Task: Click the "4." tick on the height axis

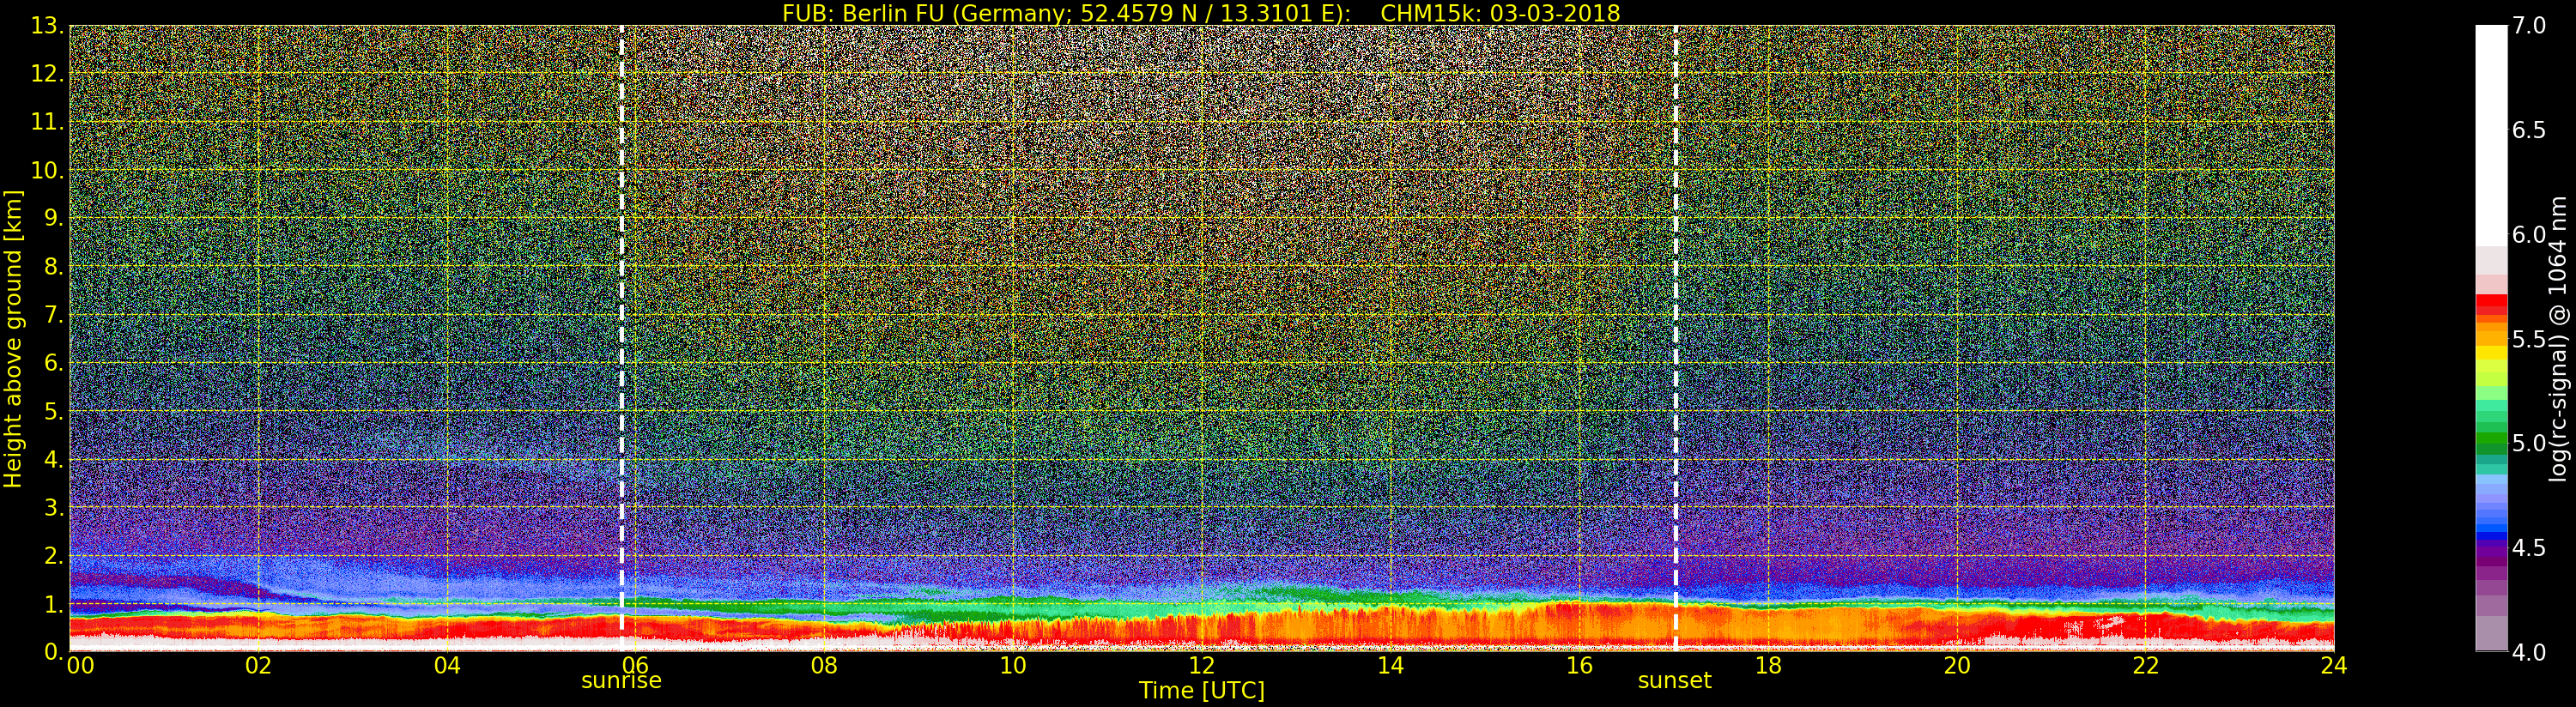Action: click(x=53, y=459)
